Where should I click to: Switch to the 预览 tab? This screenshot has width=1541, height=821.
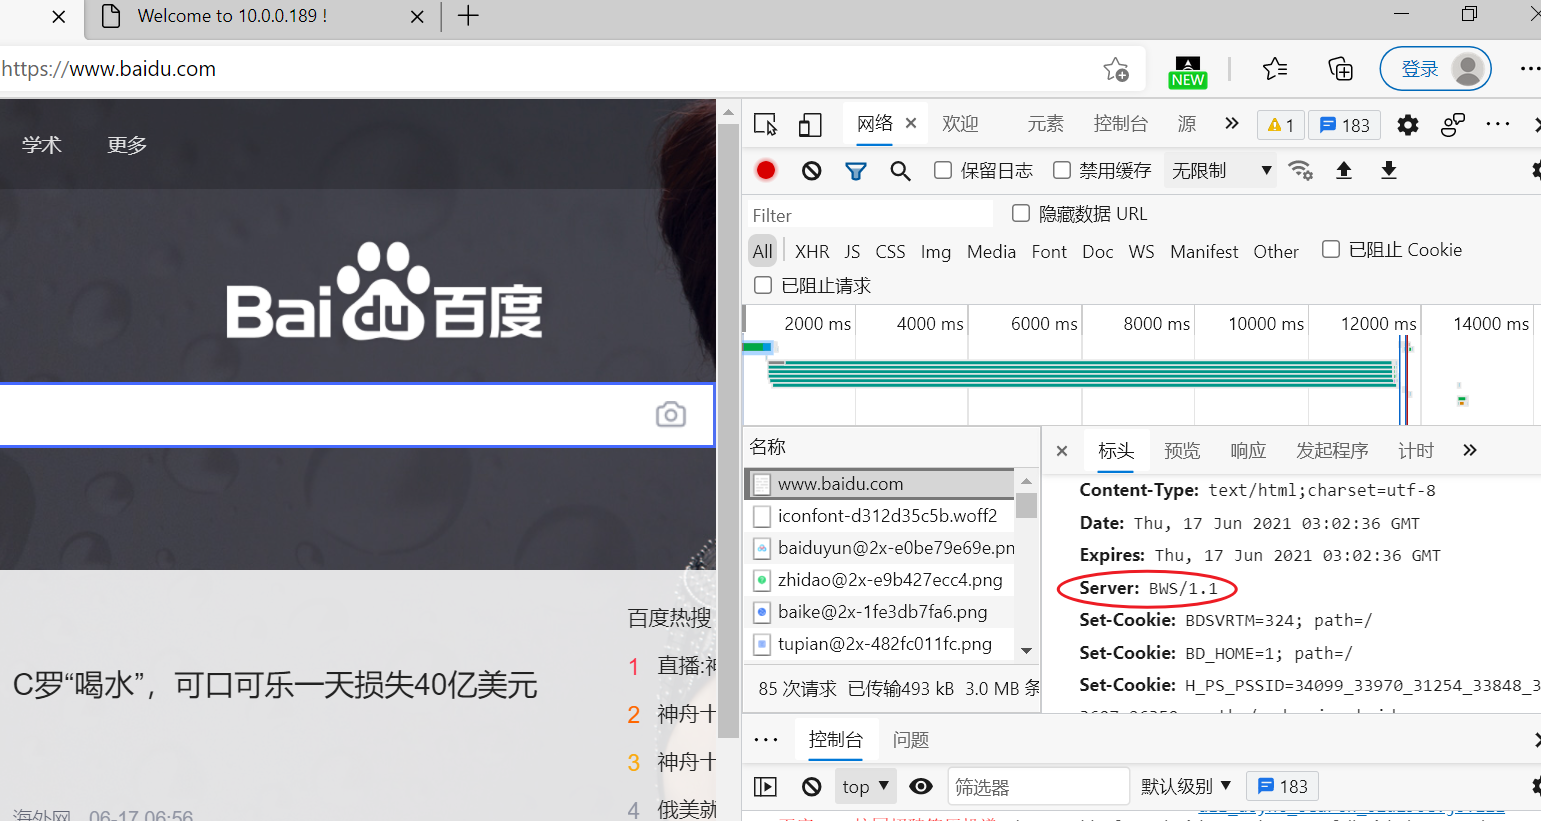click(1182, 450)
